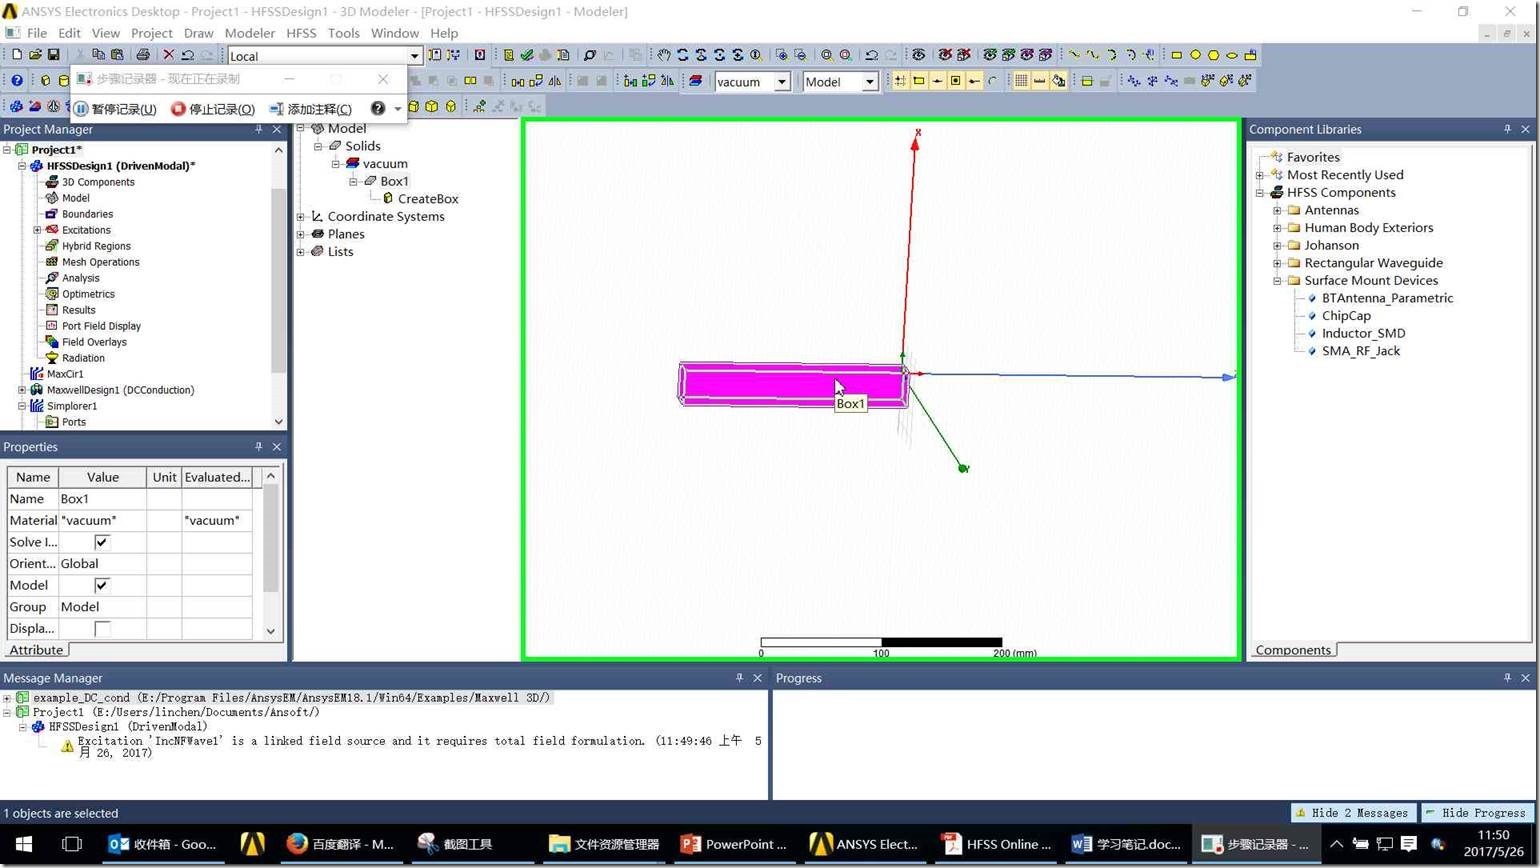Screen dimensions: 1540x868
Task: Click the Draw circle tool
Action: [x=1195, y=55]
